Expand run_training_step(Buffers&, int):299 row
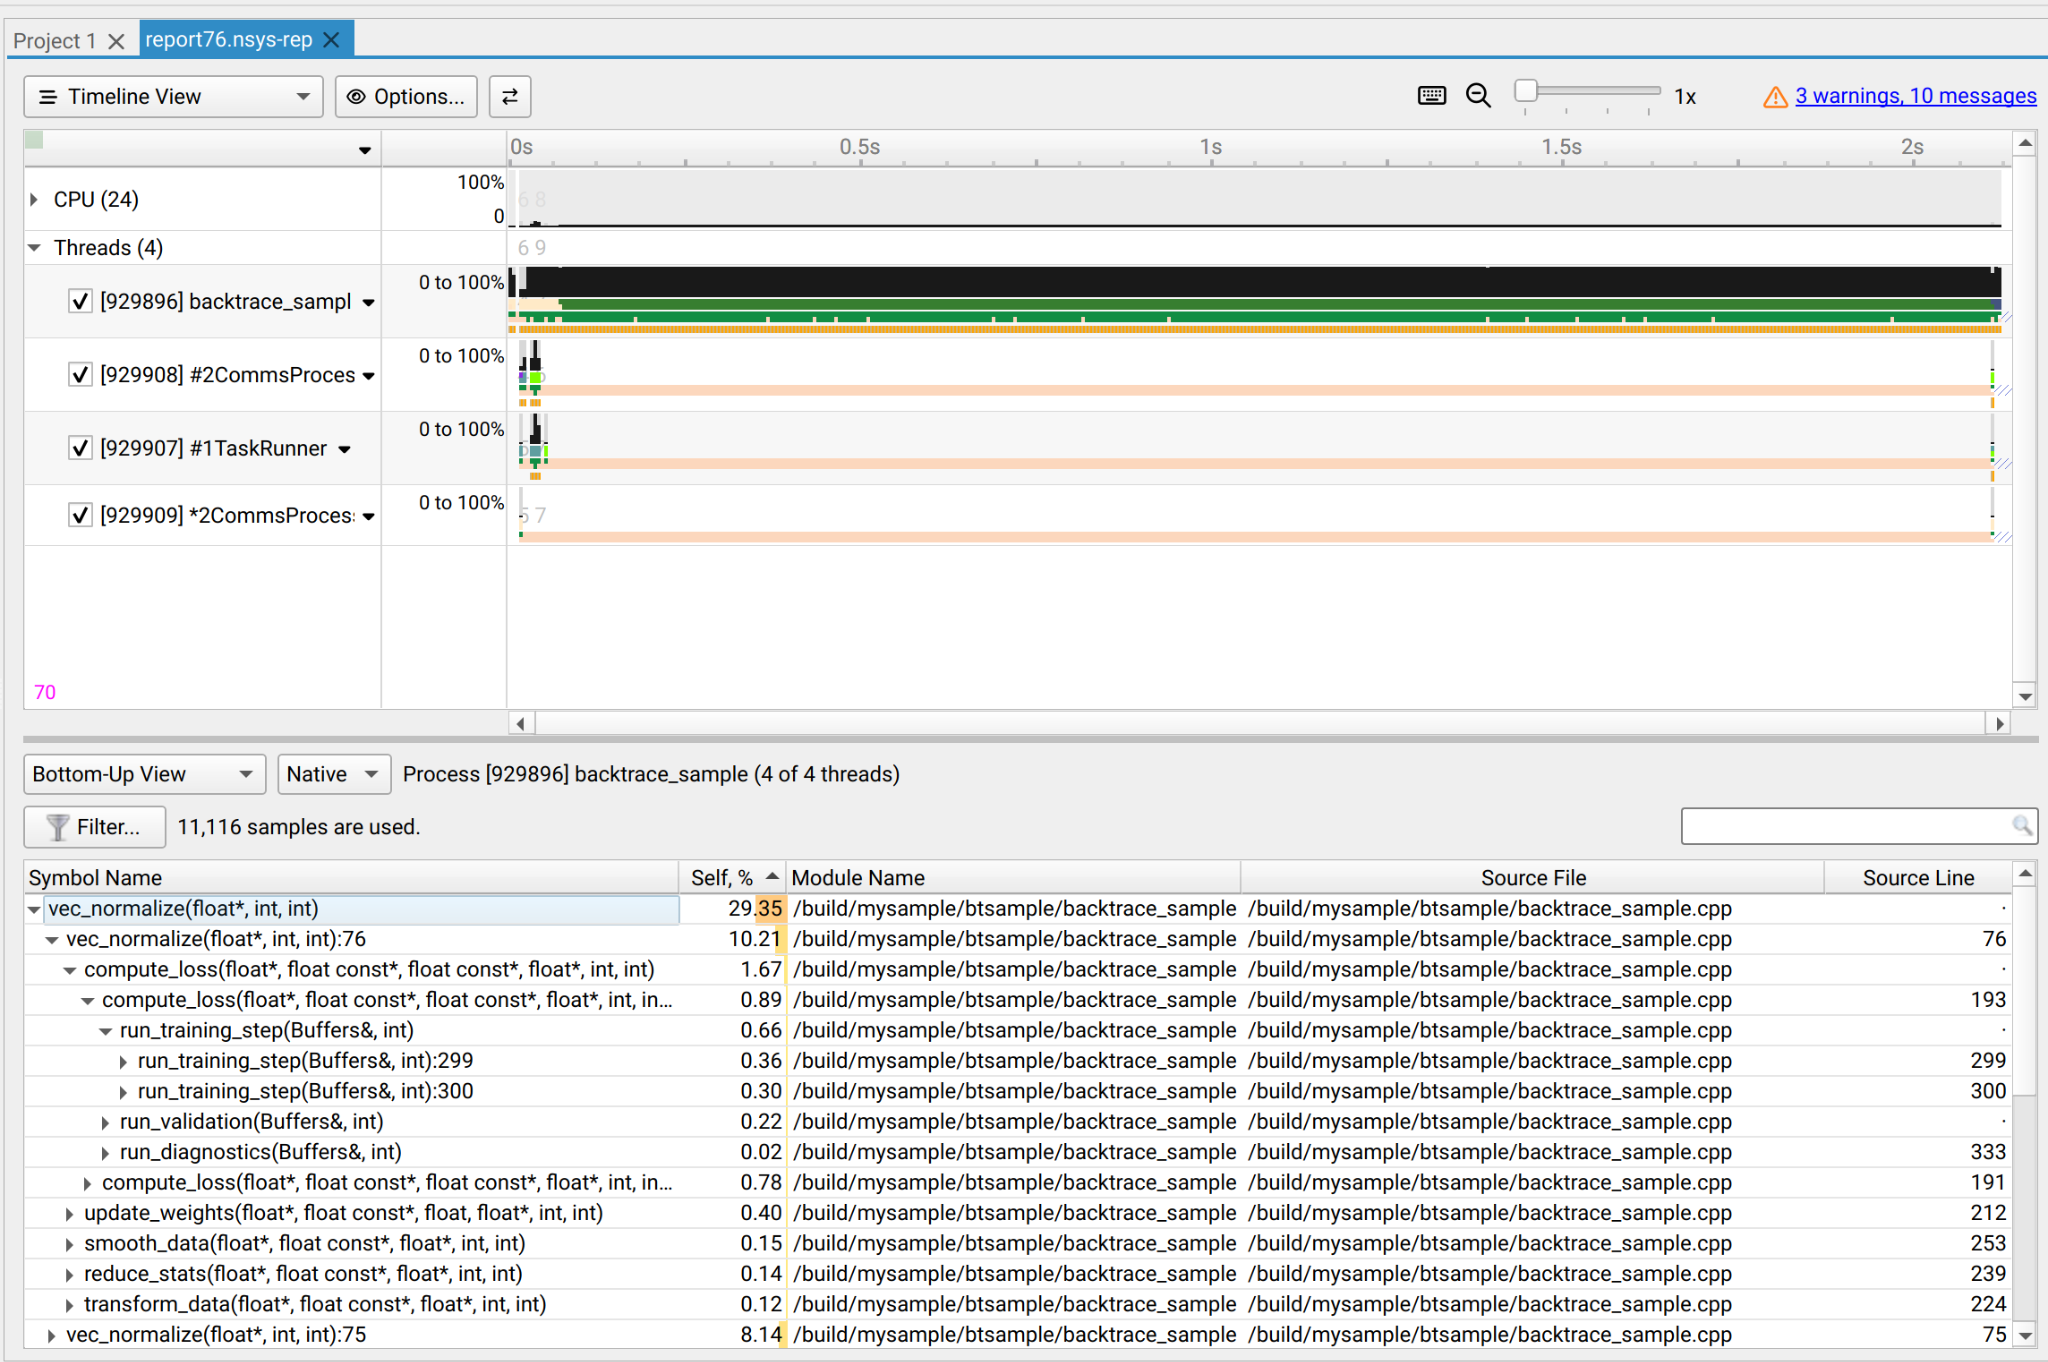2048x1362 pixels. 123,1062
